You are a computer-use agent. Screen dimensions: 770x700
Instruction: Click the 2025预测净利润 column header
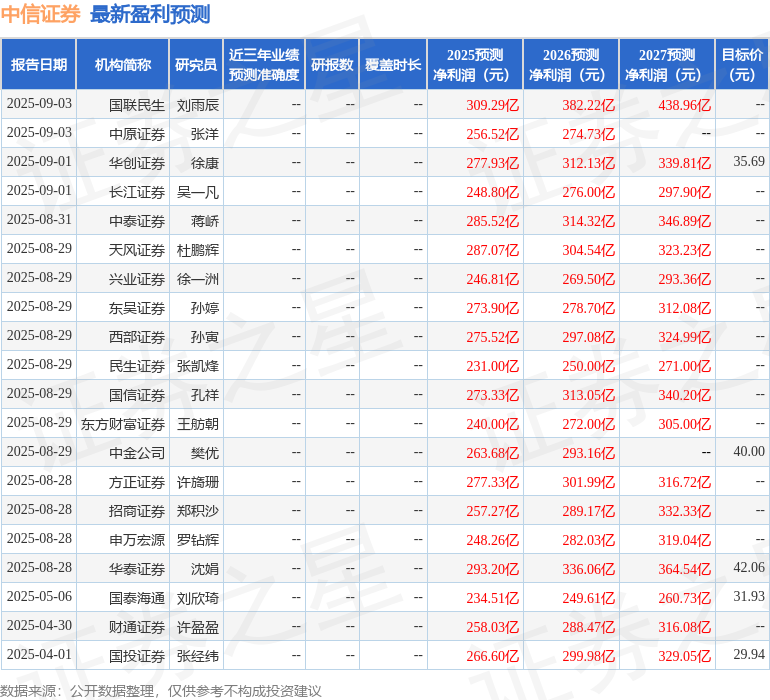click(475, 64)
